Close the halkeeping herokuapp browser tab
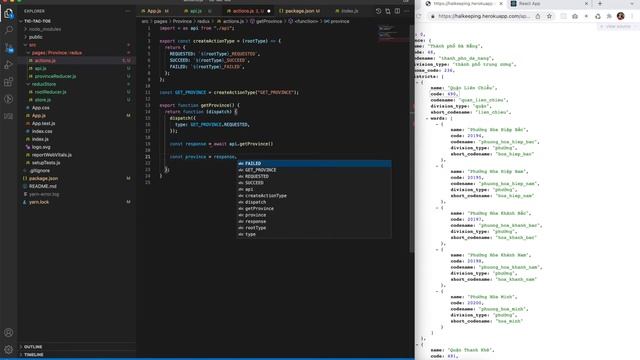 coord(501,4)
